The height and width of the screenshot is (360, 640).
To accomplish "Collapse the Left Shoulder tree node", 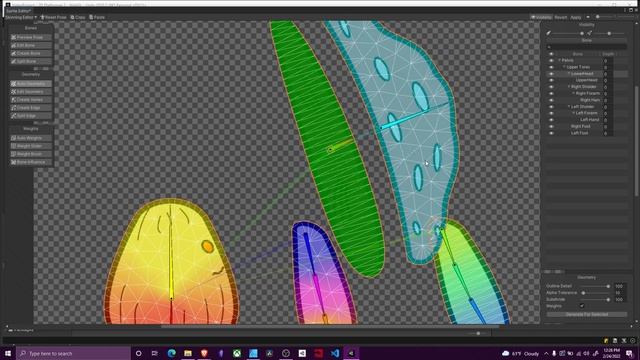I will (569, 107).
